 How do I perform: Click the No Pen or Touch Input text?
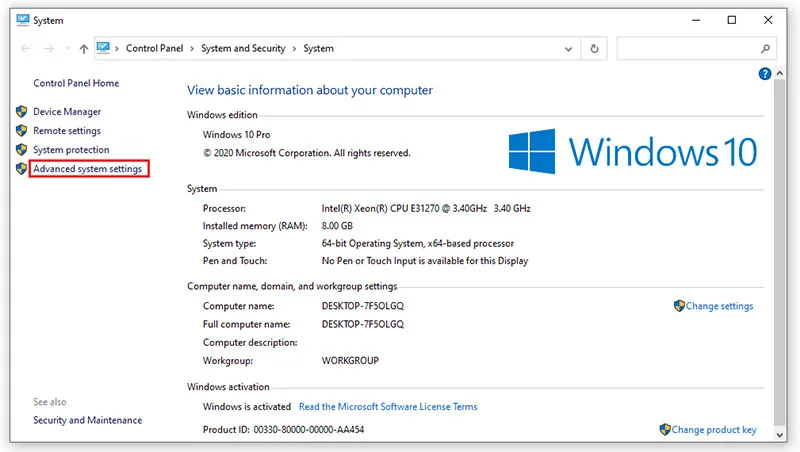click(424, 261)
